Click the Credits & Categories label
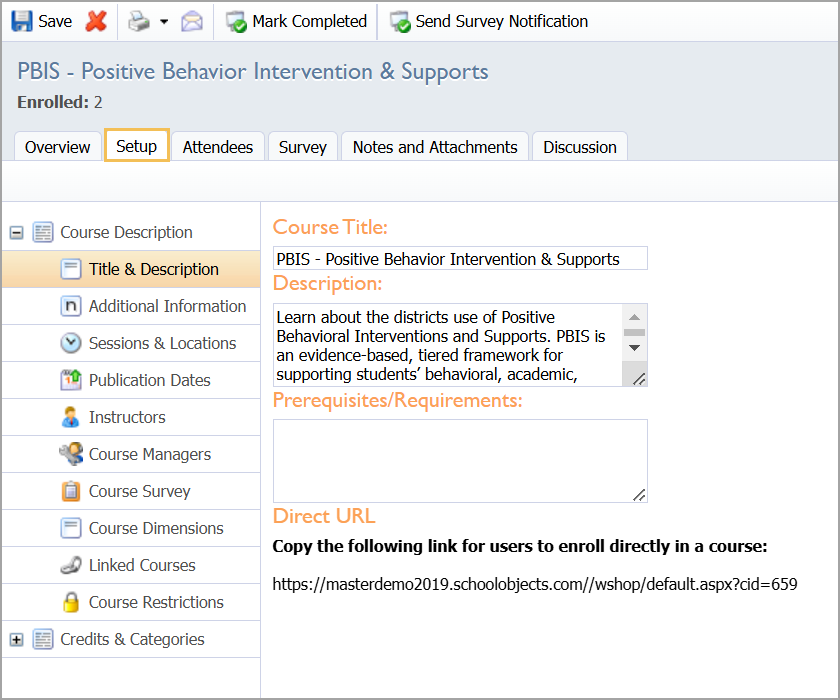Viewport: 840px width, 700px height. (132, 639)
